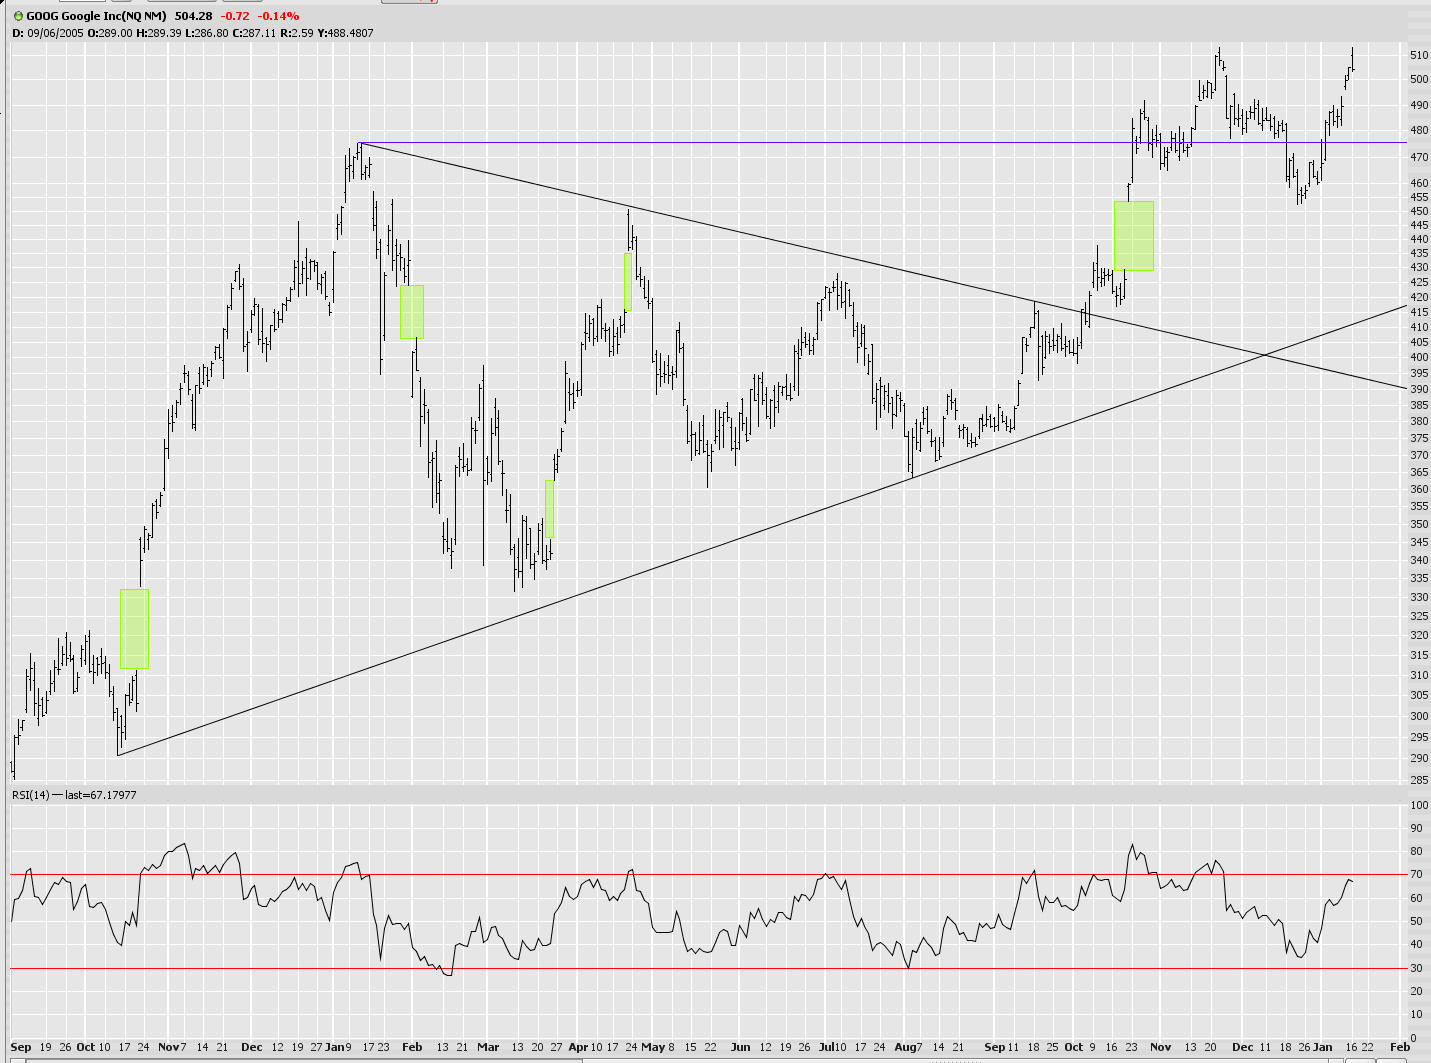Click the red percent change -0.14%
Image resolution: width=1431 pixels, height=1063 pixels.
[x=278, y=16]
